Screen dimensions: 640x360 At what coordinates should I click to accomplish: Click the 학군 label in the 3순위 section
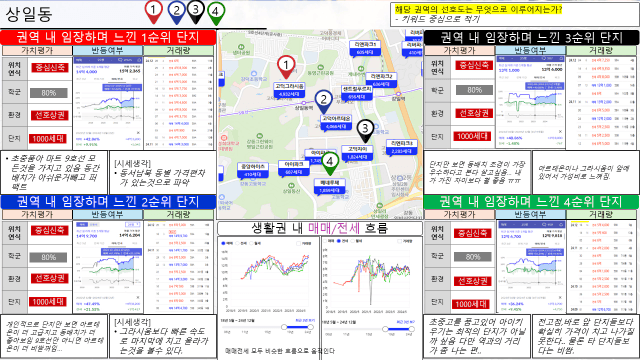tap(437, 90)
